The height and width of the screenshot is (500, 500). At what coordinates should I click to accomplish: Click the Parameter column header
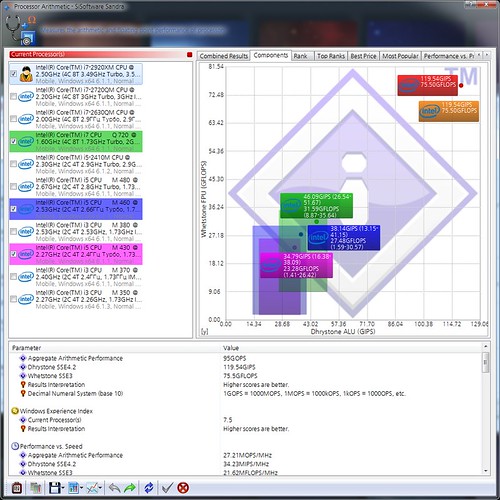tap(114, 348)
